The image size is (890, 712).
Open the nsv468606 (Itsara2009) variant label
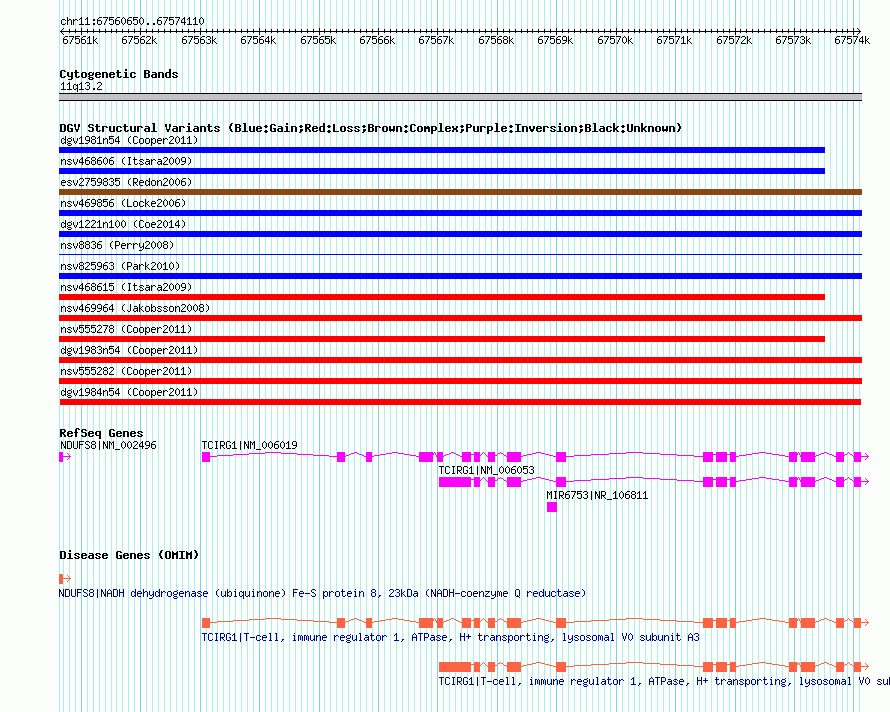pyautogui.click(x=126, y=161)
